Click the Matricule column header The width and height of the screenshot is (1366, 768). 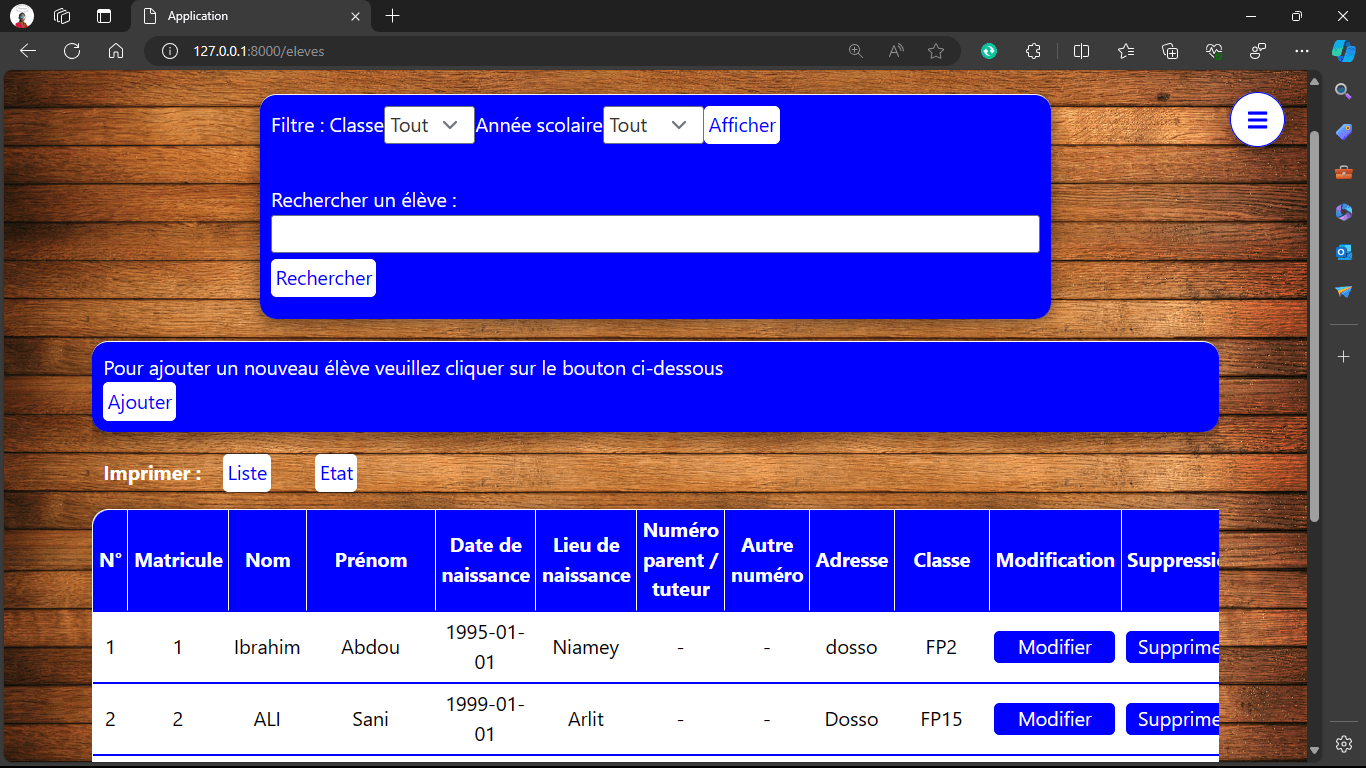pyautogui.click(x=178, y=560)
